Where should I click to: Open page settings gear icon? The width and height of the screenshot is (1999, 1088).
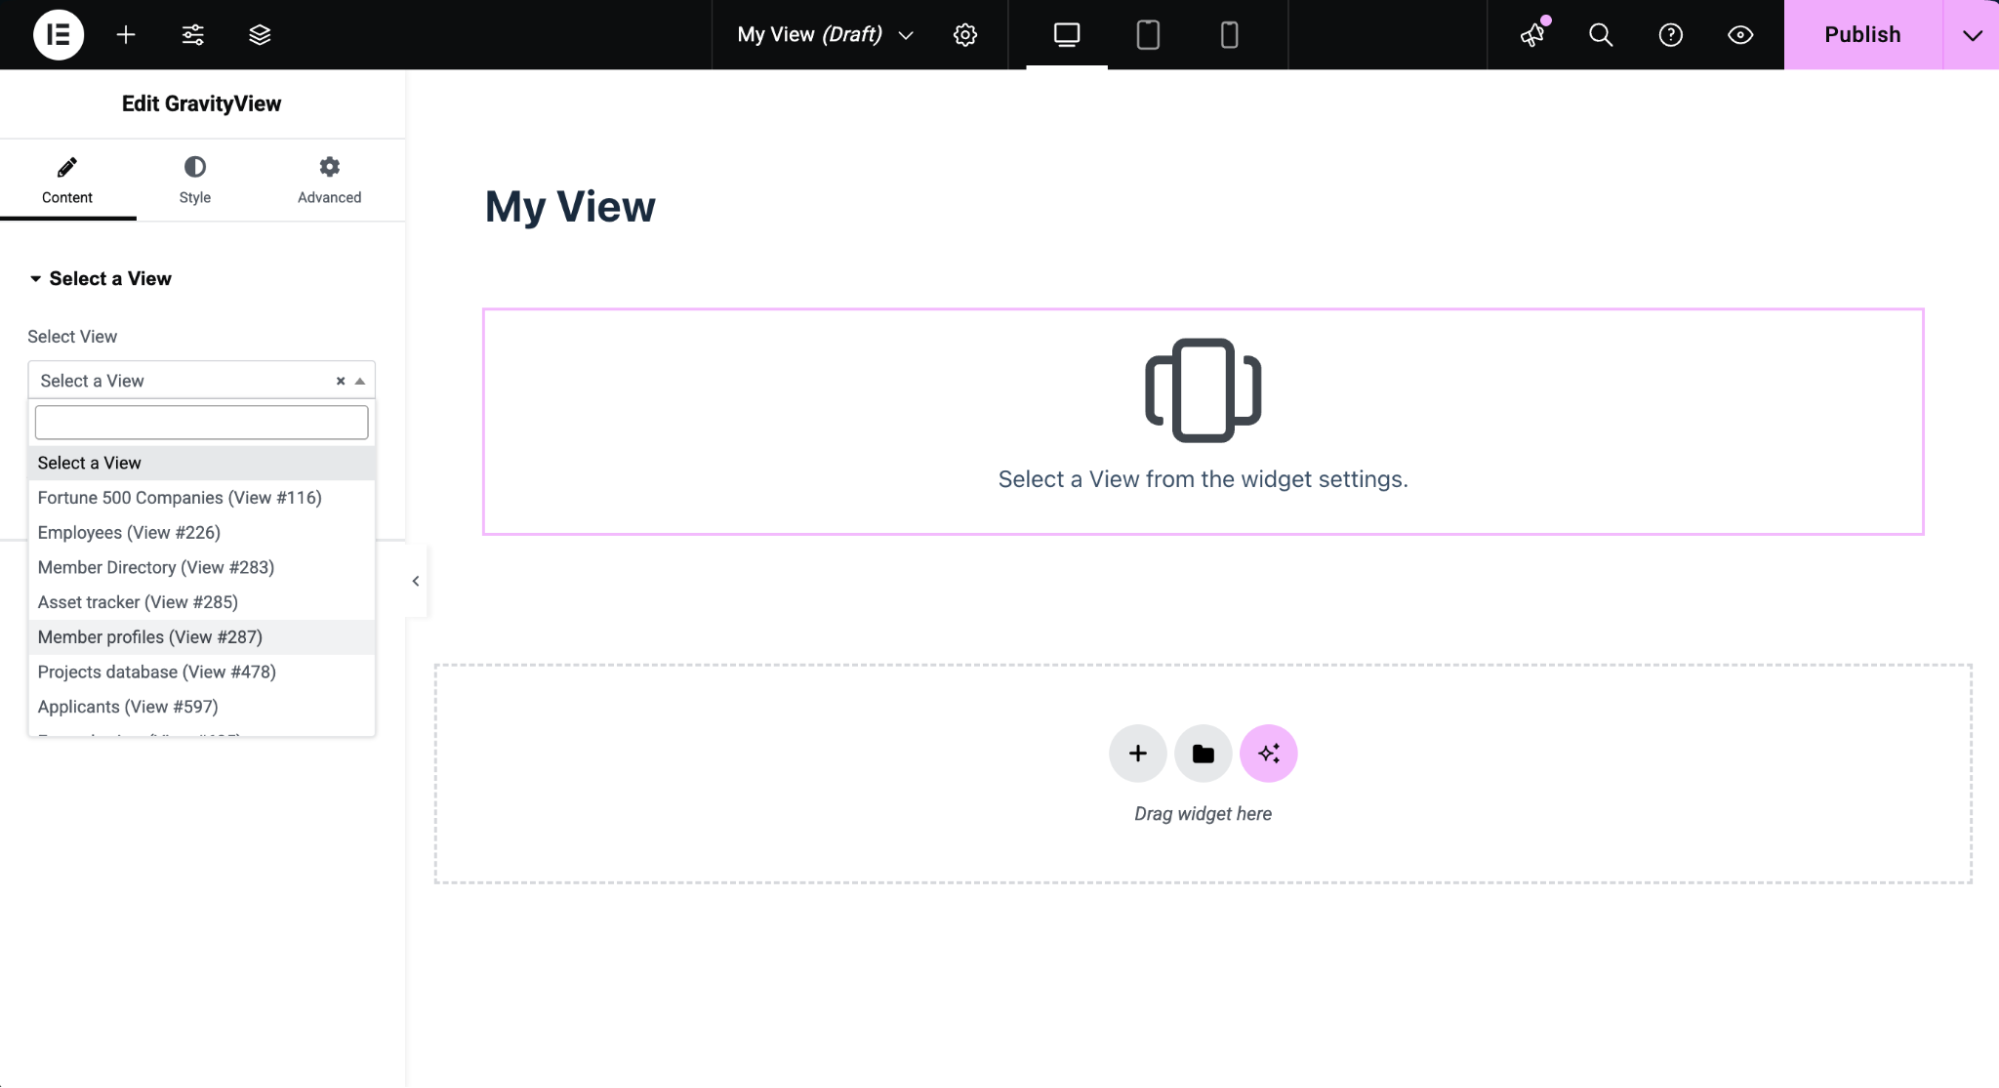(964, 34)
